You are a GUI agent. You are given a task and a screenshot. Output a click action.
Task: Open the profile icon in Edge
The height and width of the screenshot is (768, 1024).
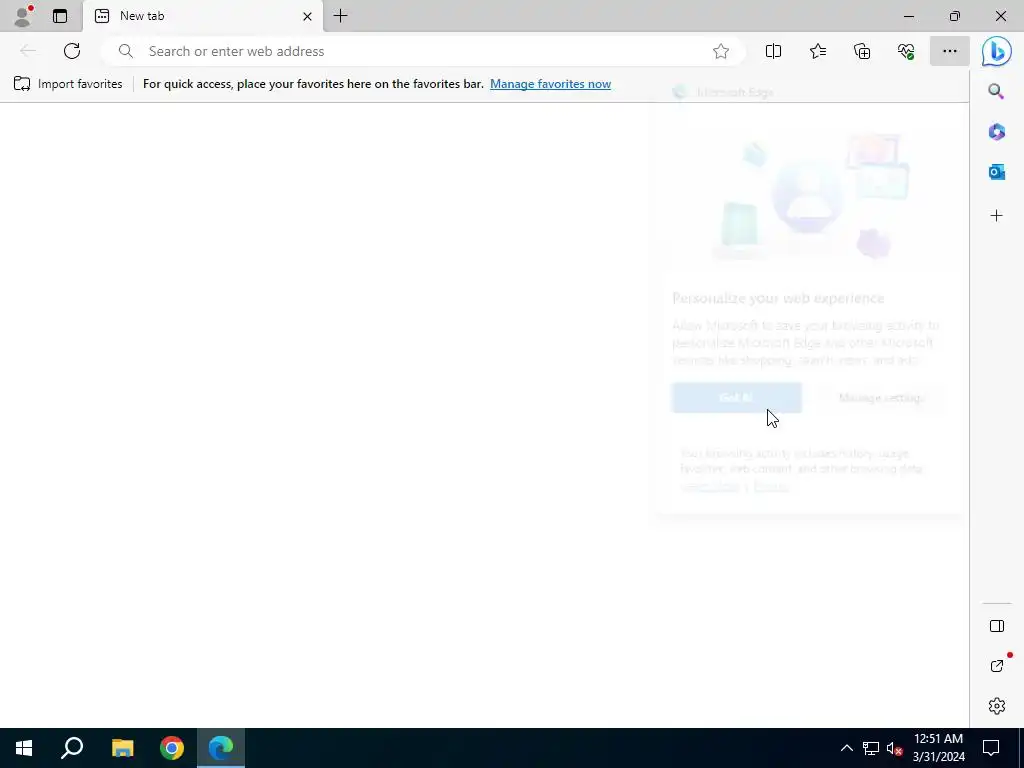point(24,16)
